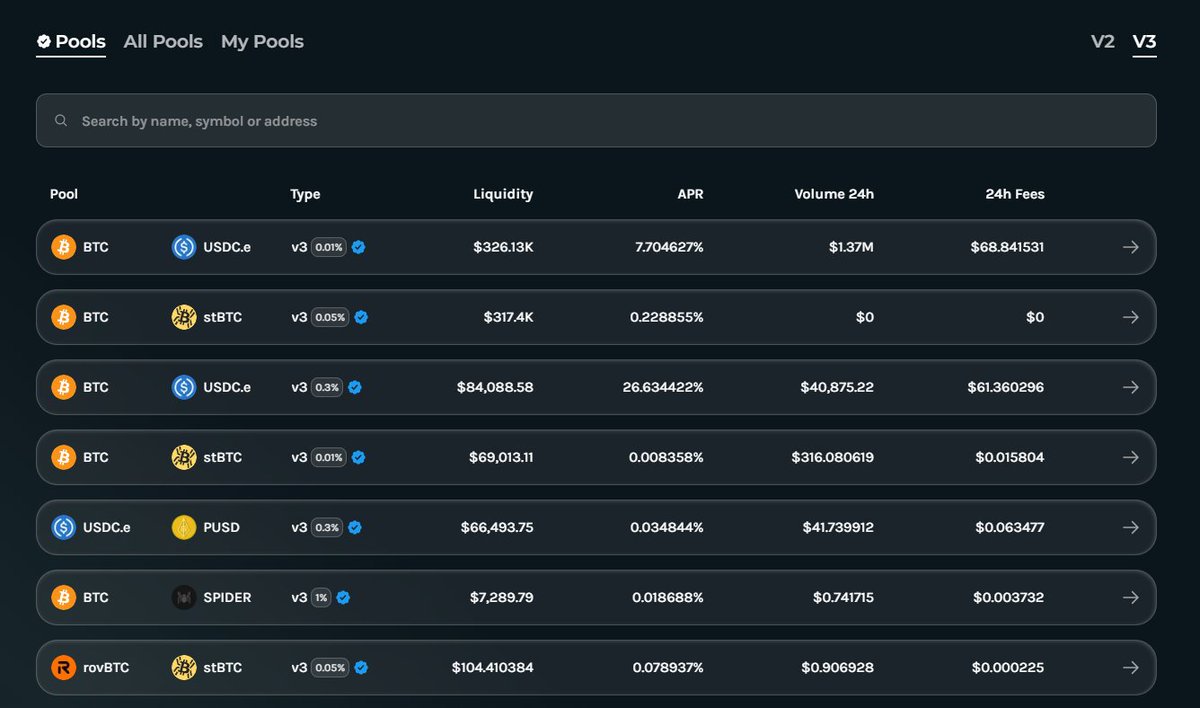This screenshot has width=1200, height=708.
Task: Click stBTC icon in $317.4K liquidity row
Action: click(184, 317)
